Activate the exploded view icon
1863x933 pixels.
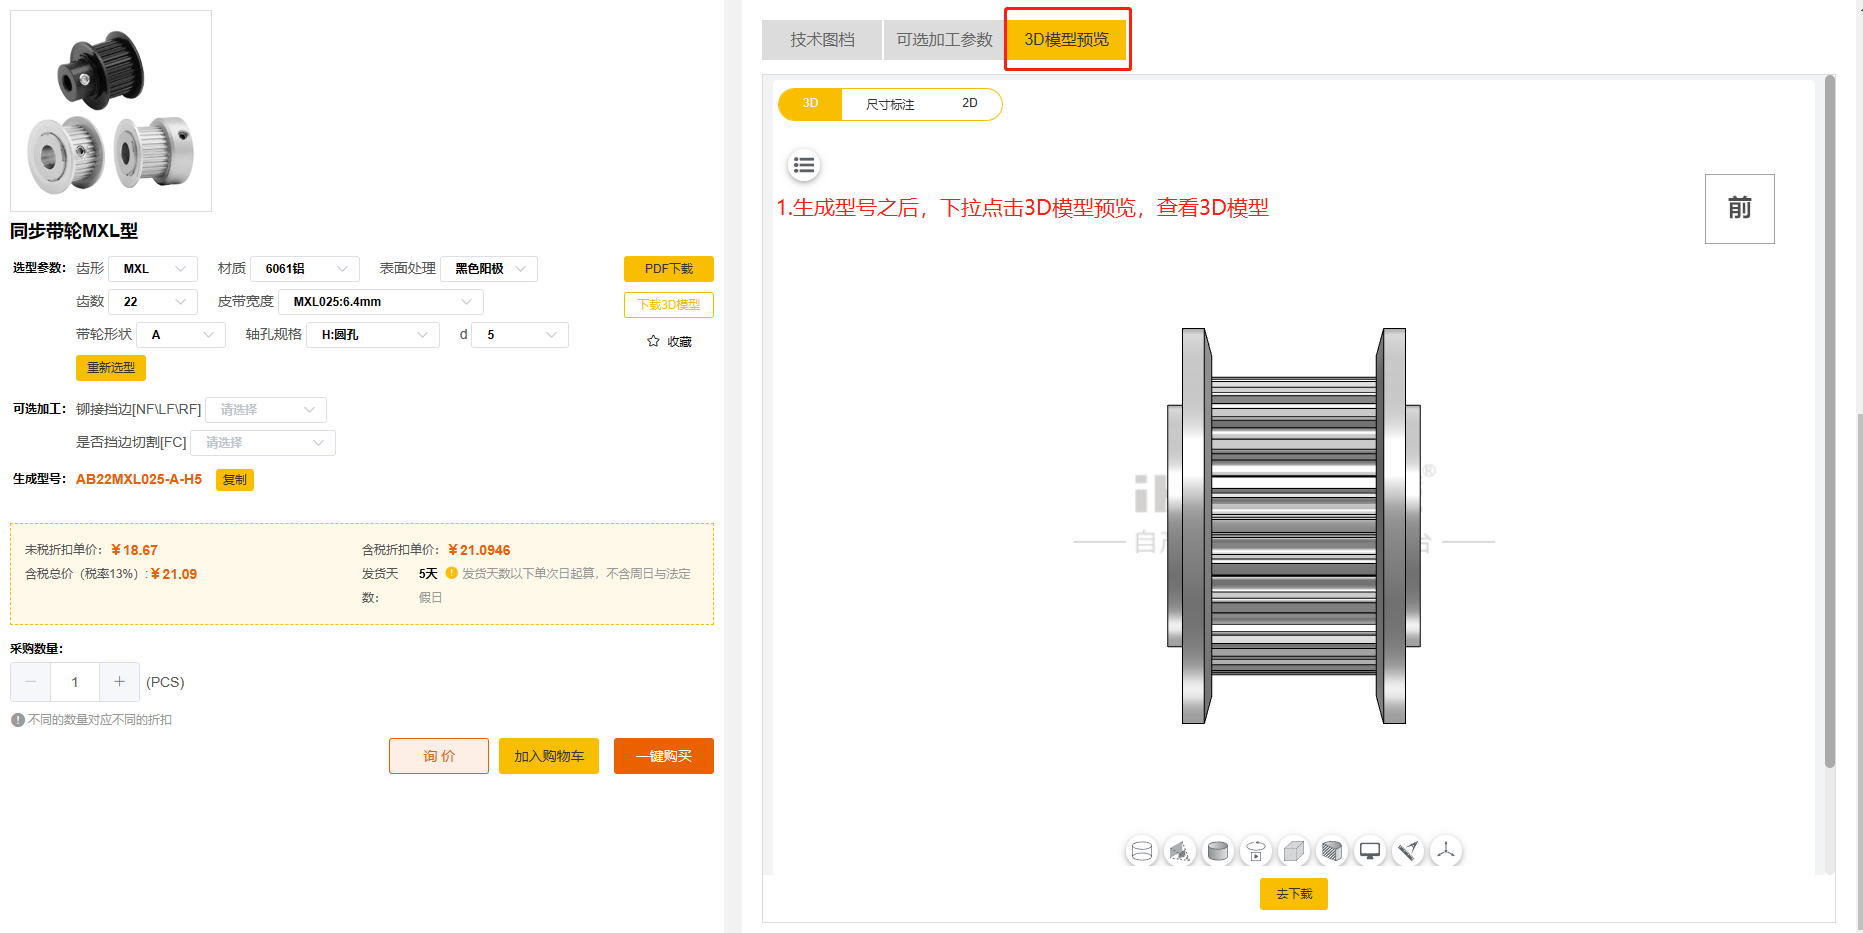pos(1180,851)
